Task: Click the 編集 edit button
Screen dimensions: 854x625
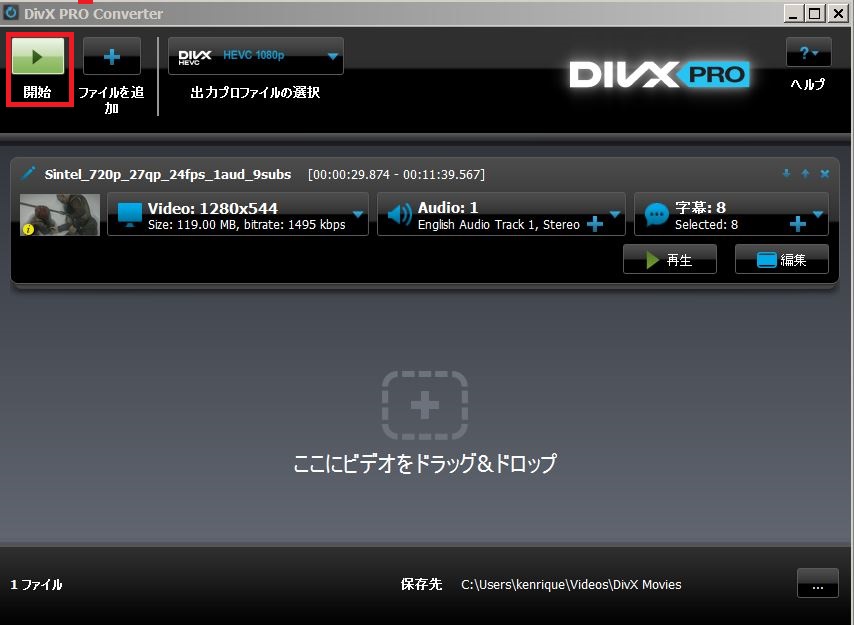Action: pos(782,260)
